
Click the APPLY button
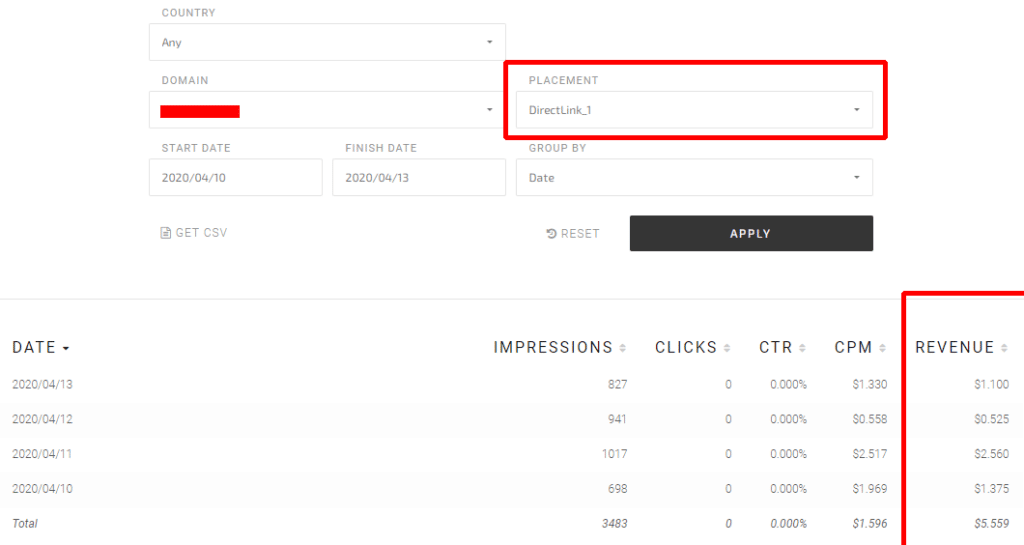(x=751, y=234)
